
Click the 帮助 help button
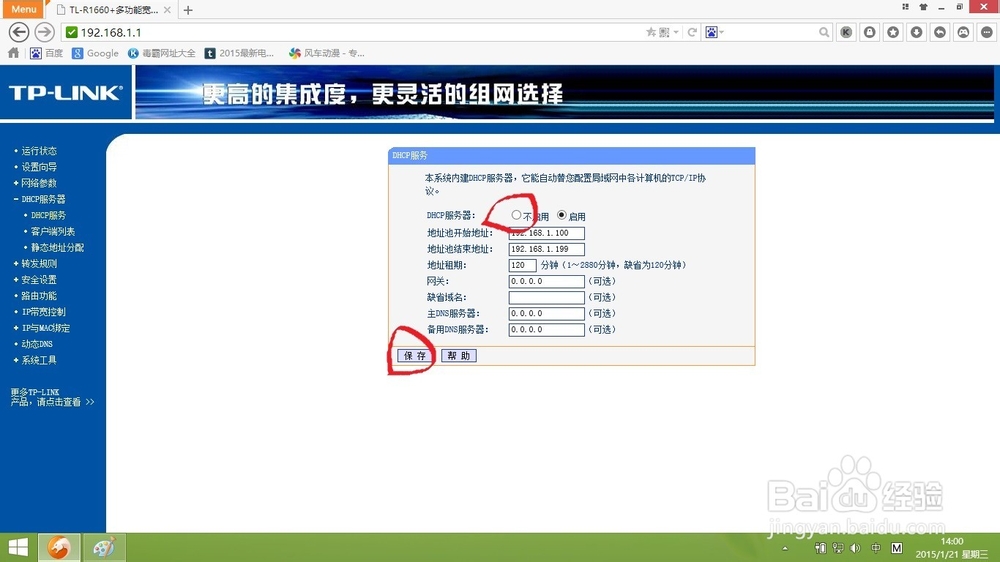tap(459, 355)
